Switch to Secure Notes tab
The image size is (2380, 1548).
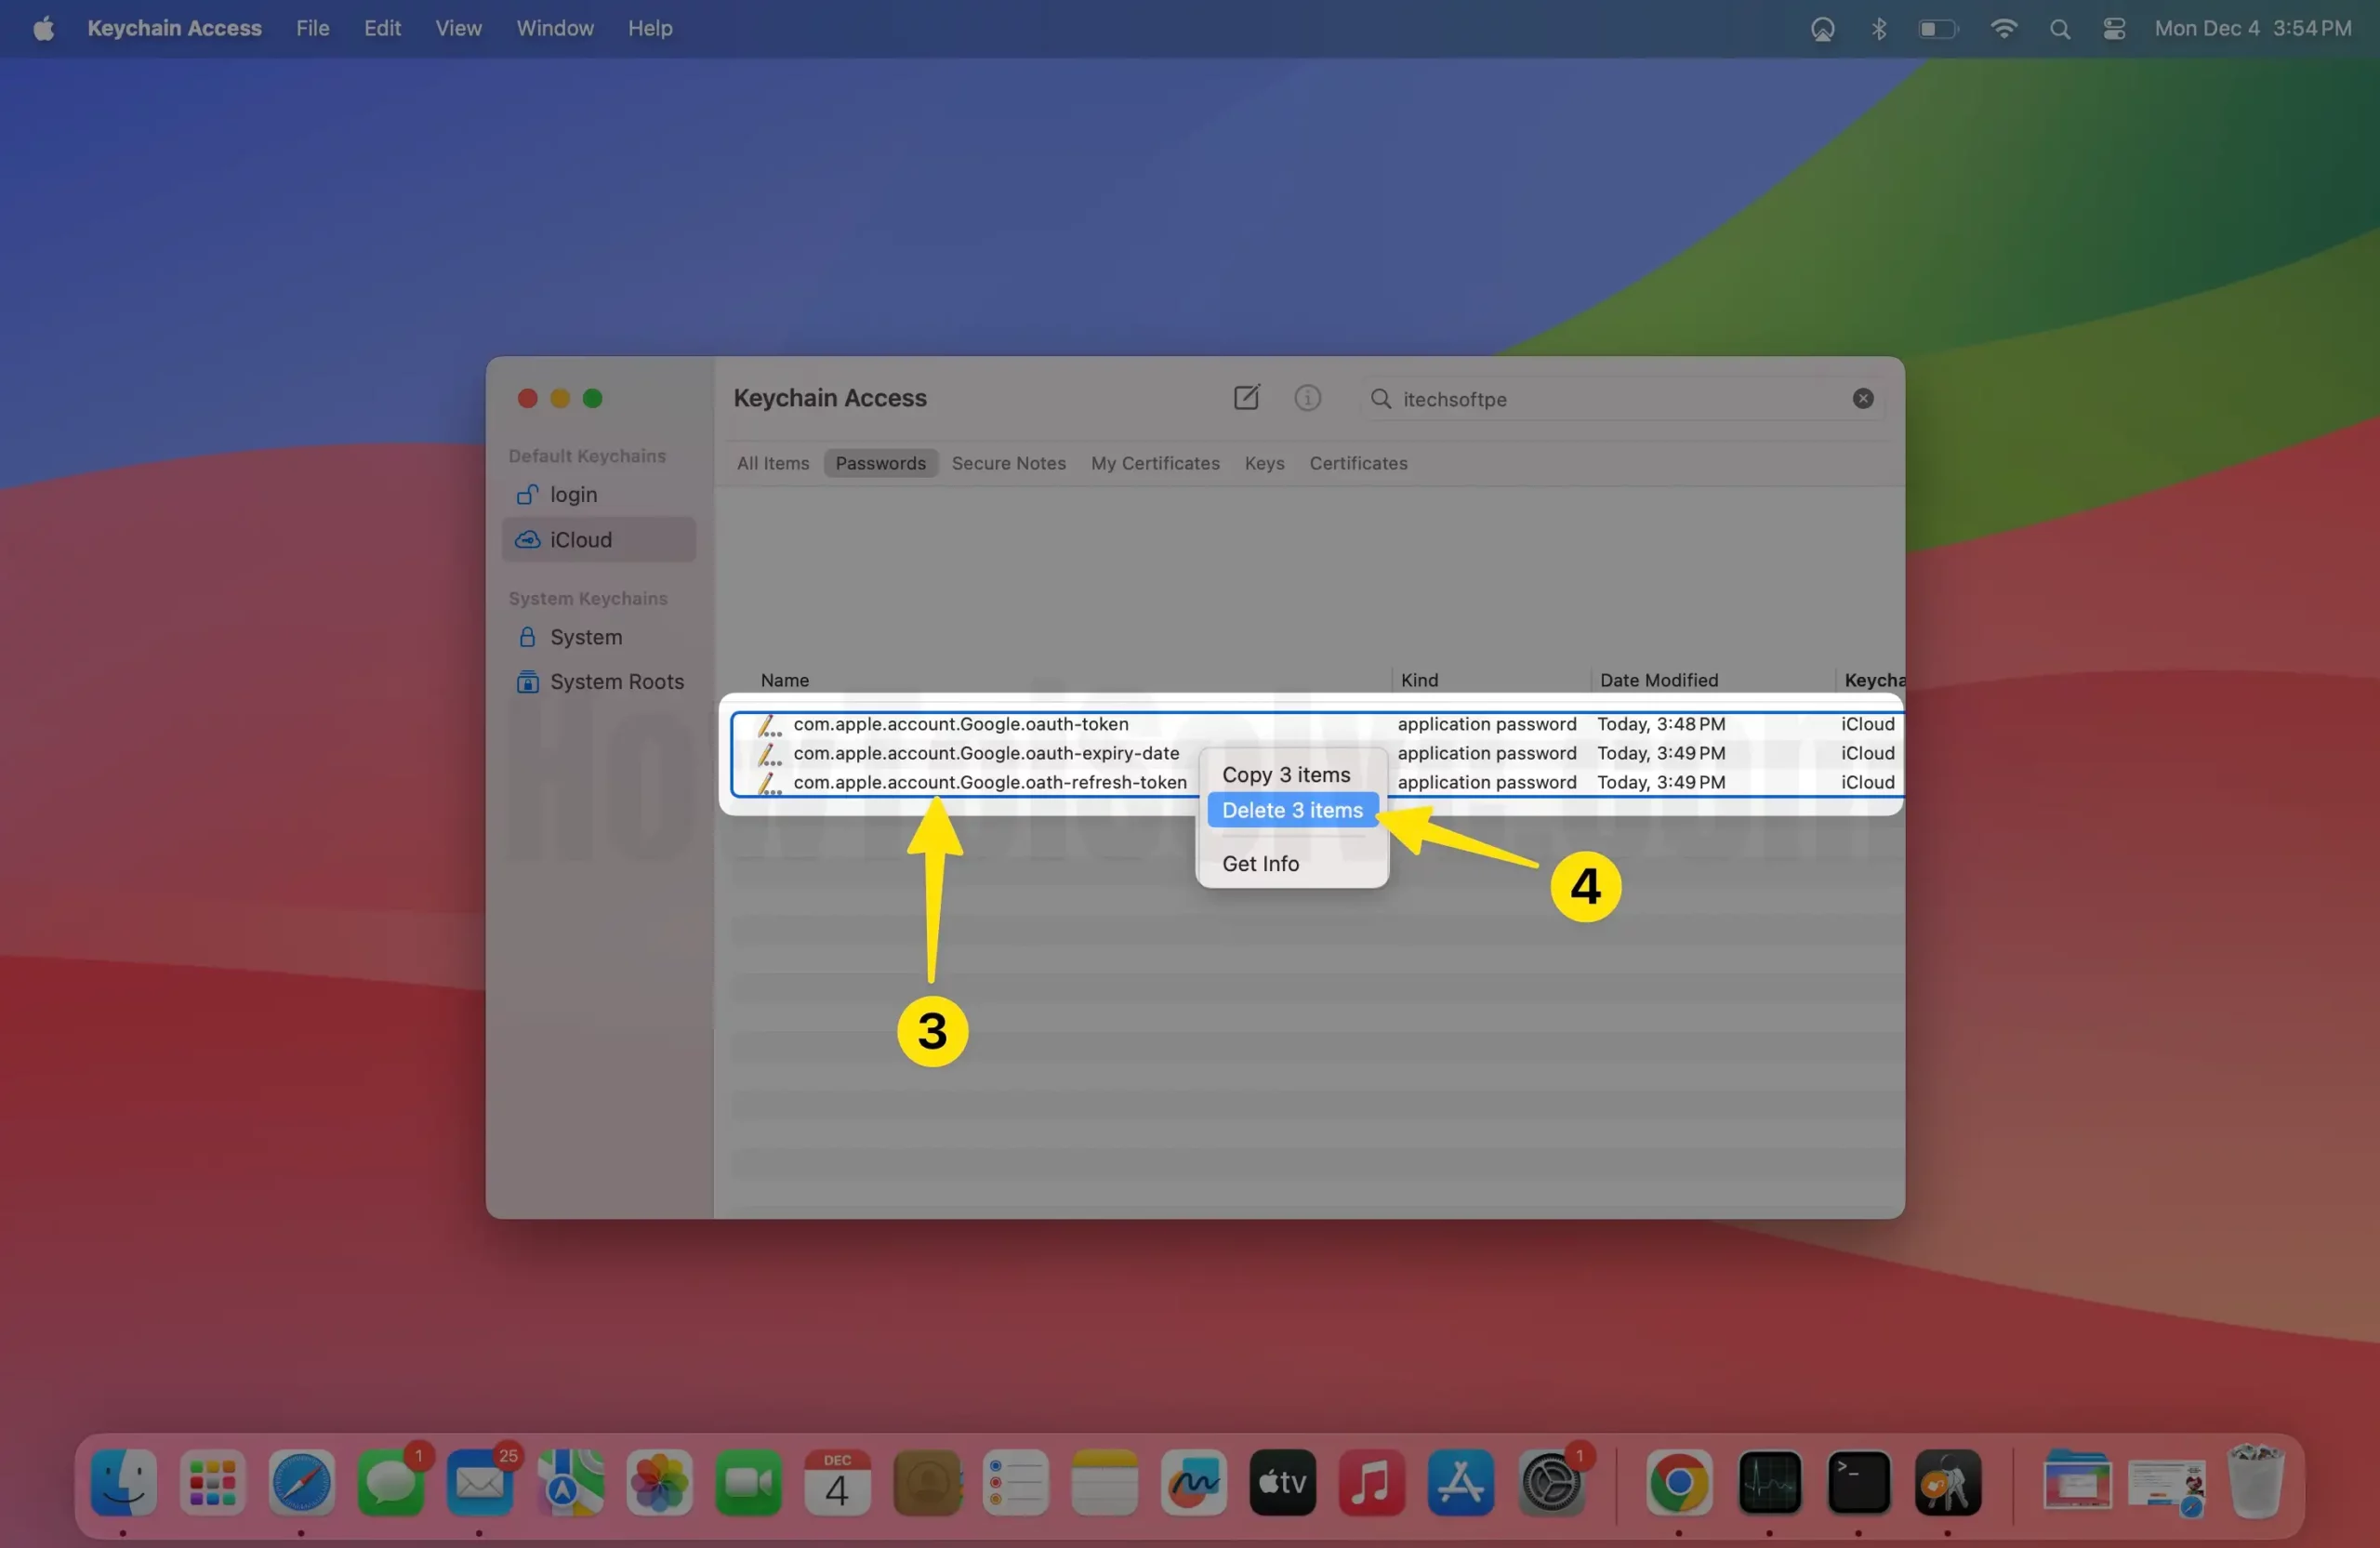1008,463
